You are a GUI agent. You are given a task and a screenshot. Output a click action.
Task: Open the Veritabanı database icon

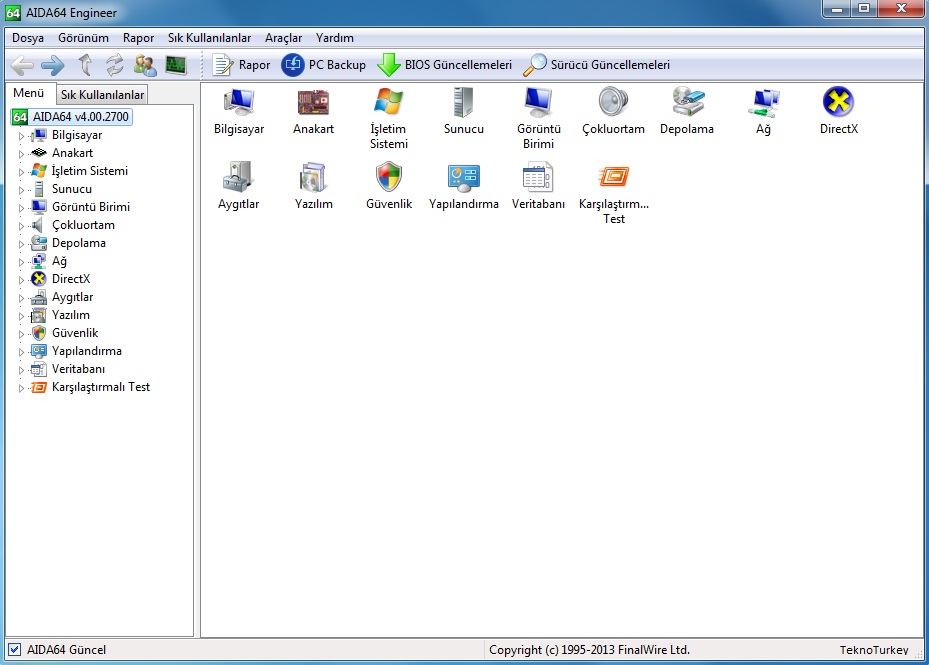pos(538,178)
